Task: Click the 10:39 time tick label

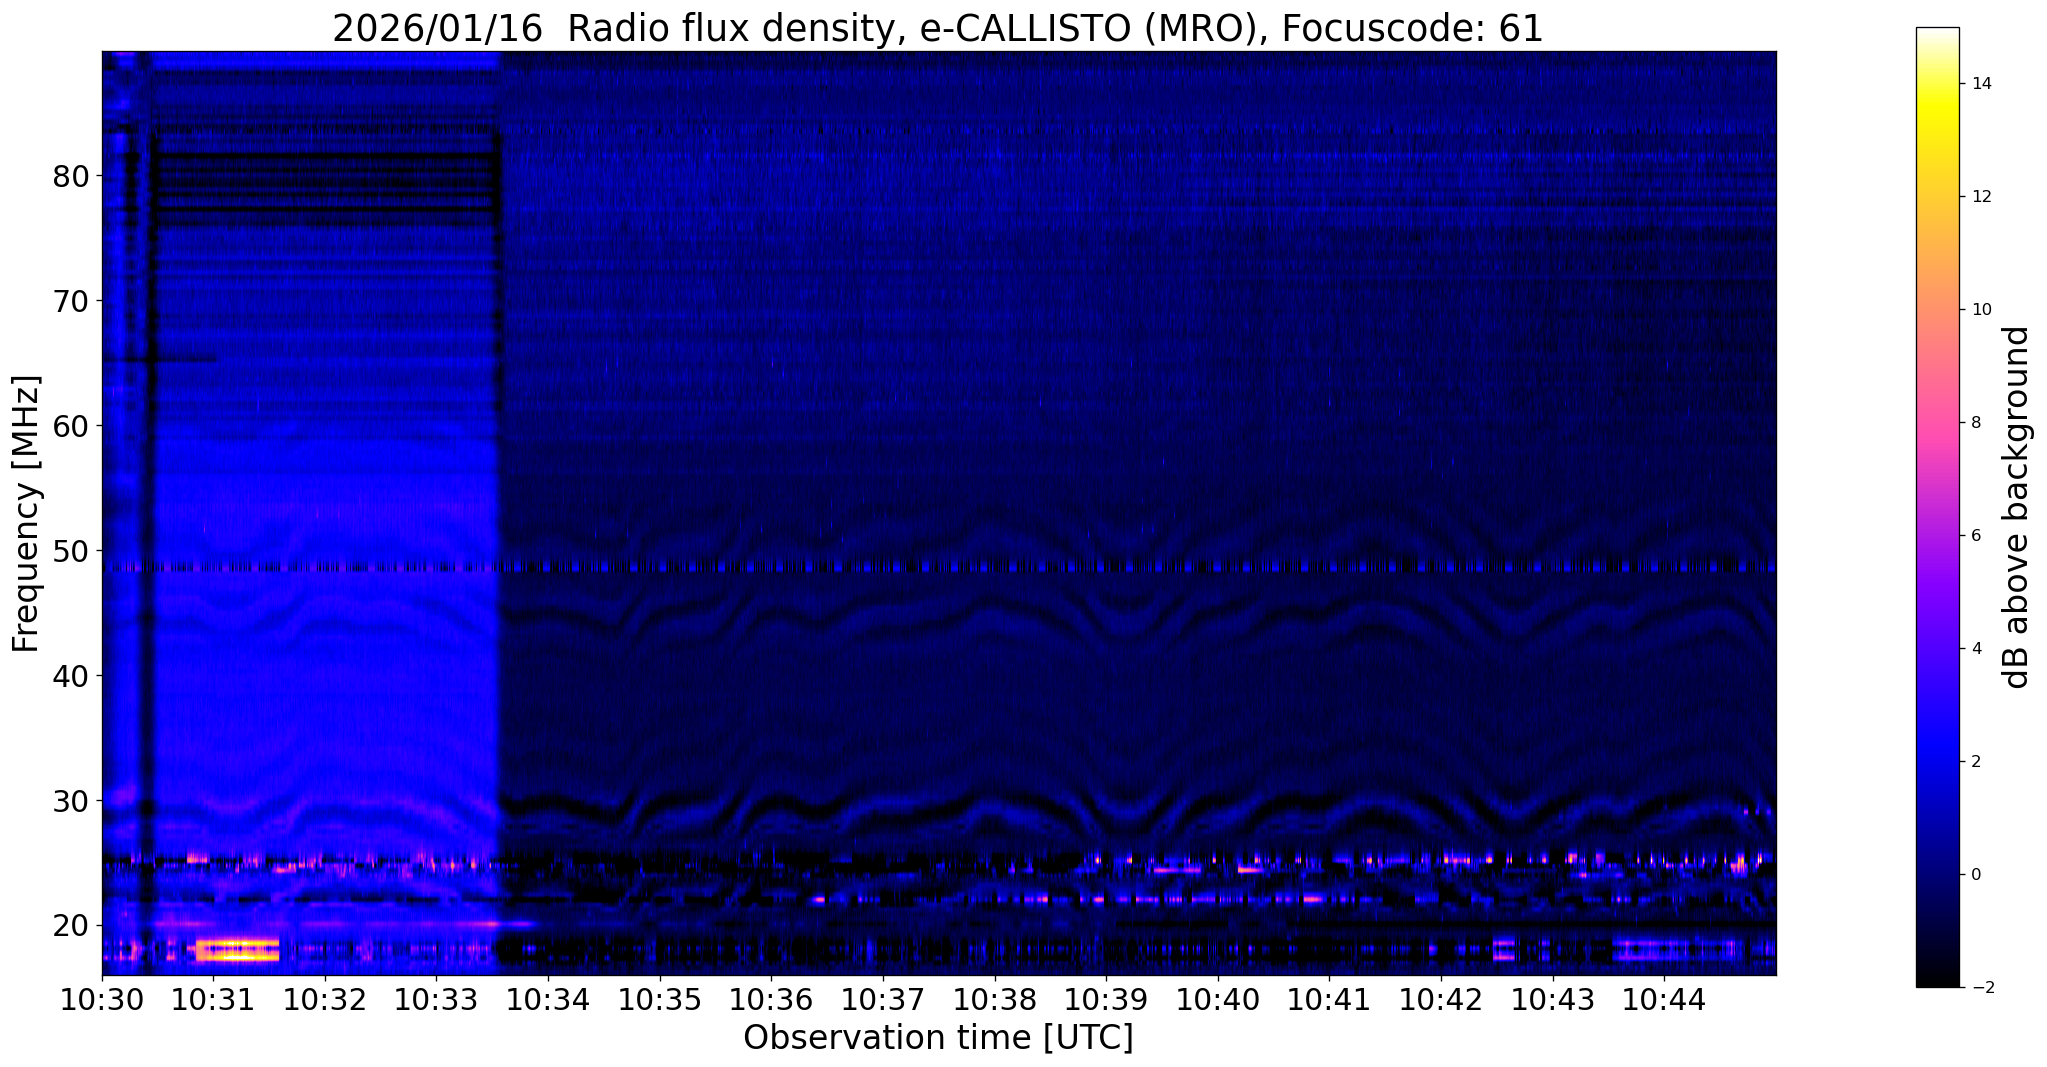Action: click(1106, 1000)
